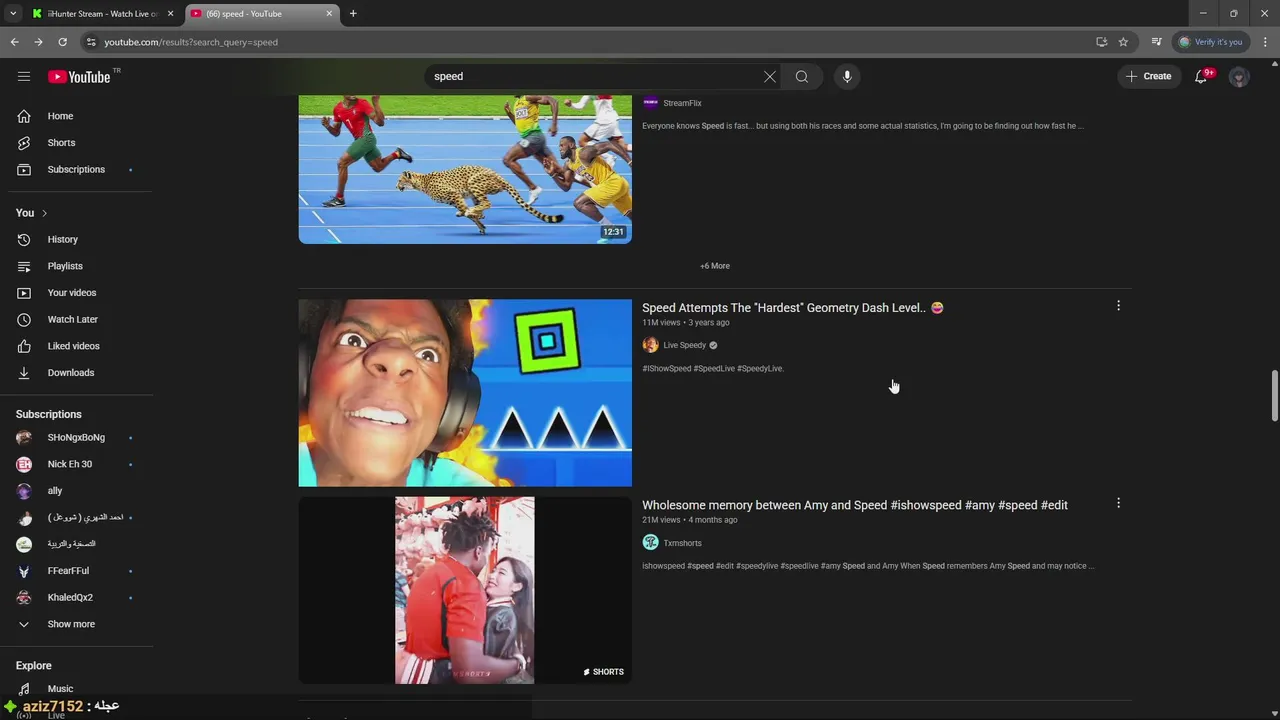The width and height of the screenshot is (1280, 720).
Task: View site information icon in address bar
Action: pyautogui.click(x=91, y=42)
